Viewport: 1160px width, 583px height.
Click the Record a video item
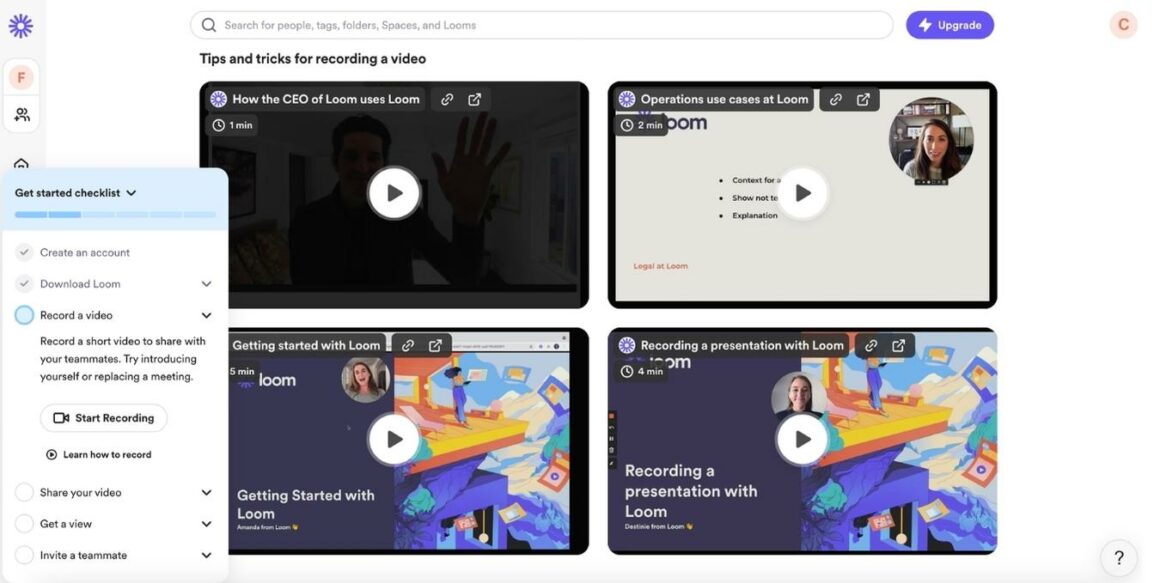pyautogui.click(x=76, y=315)
